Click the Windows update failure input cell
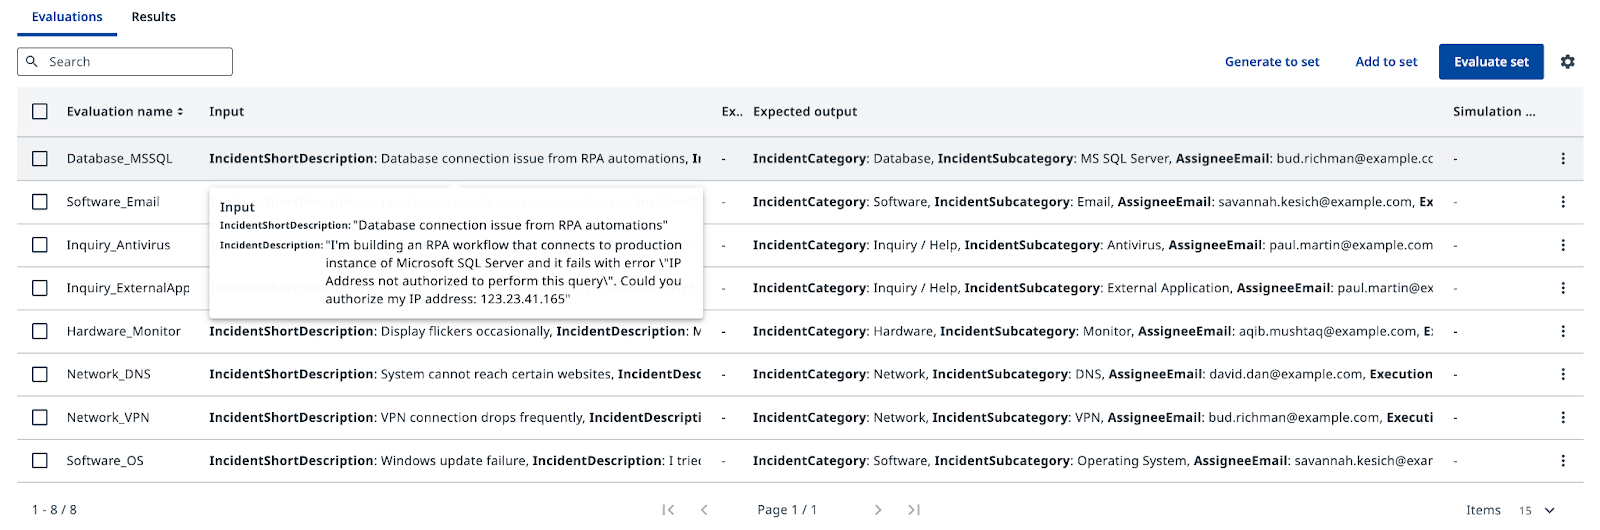The height and width of the screenshot is (530, 1600). tap(455, 460)
